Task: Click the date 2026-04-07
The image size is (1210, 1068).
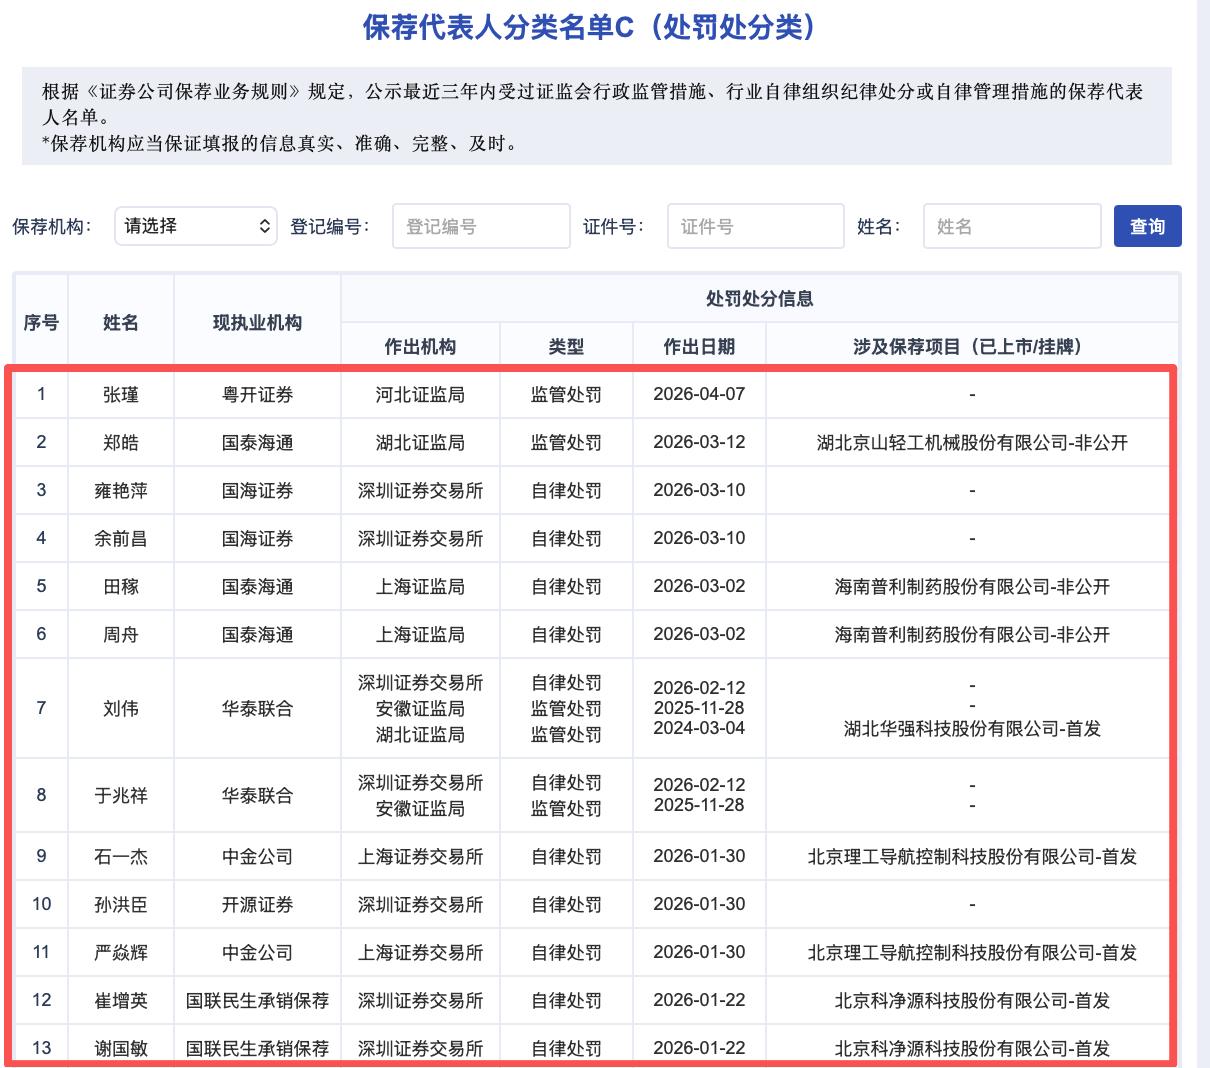Action: pyautogui.click(x=699, y=394)
